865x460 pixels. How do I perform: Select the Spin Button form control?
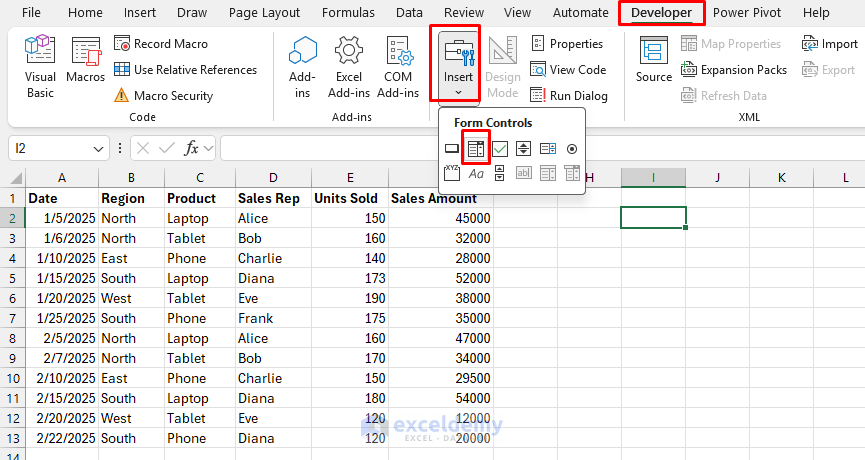(x=524, y=148)
